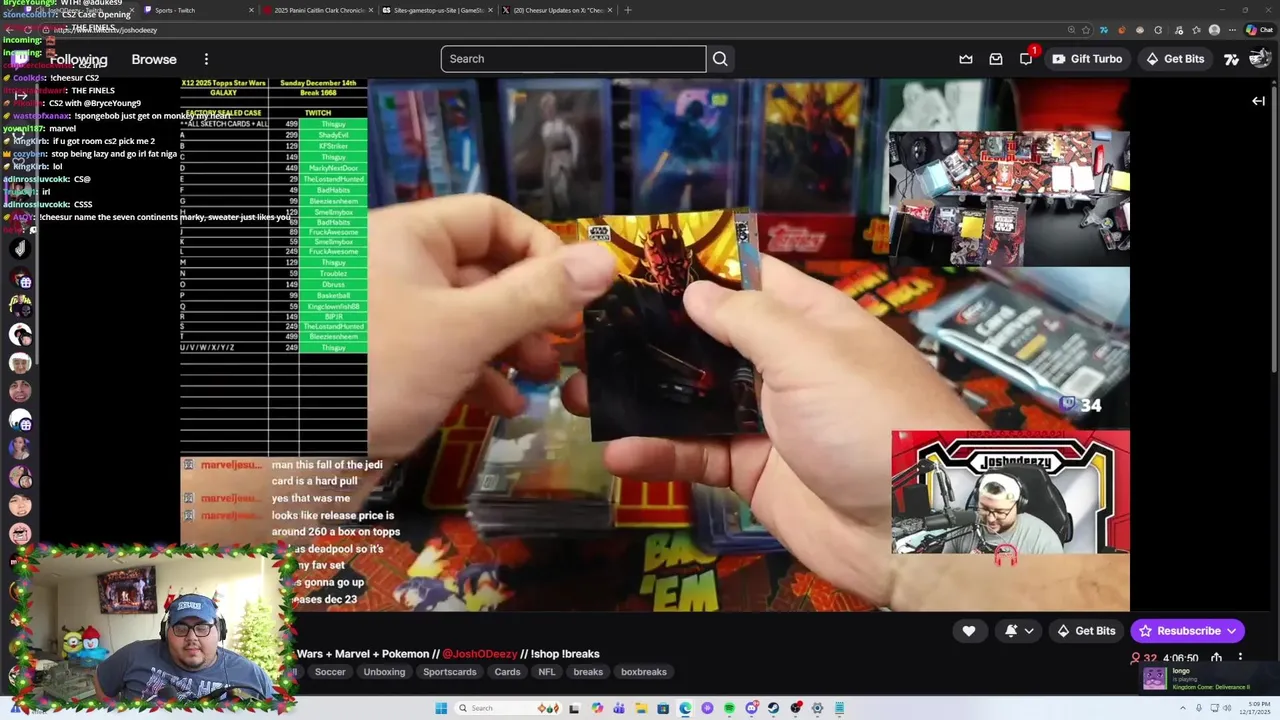This screenshot has width=1280, height=720.
Task: Open the taskbar volume control
Action: pyautogui.click(x=1227, y=708)
